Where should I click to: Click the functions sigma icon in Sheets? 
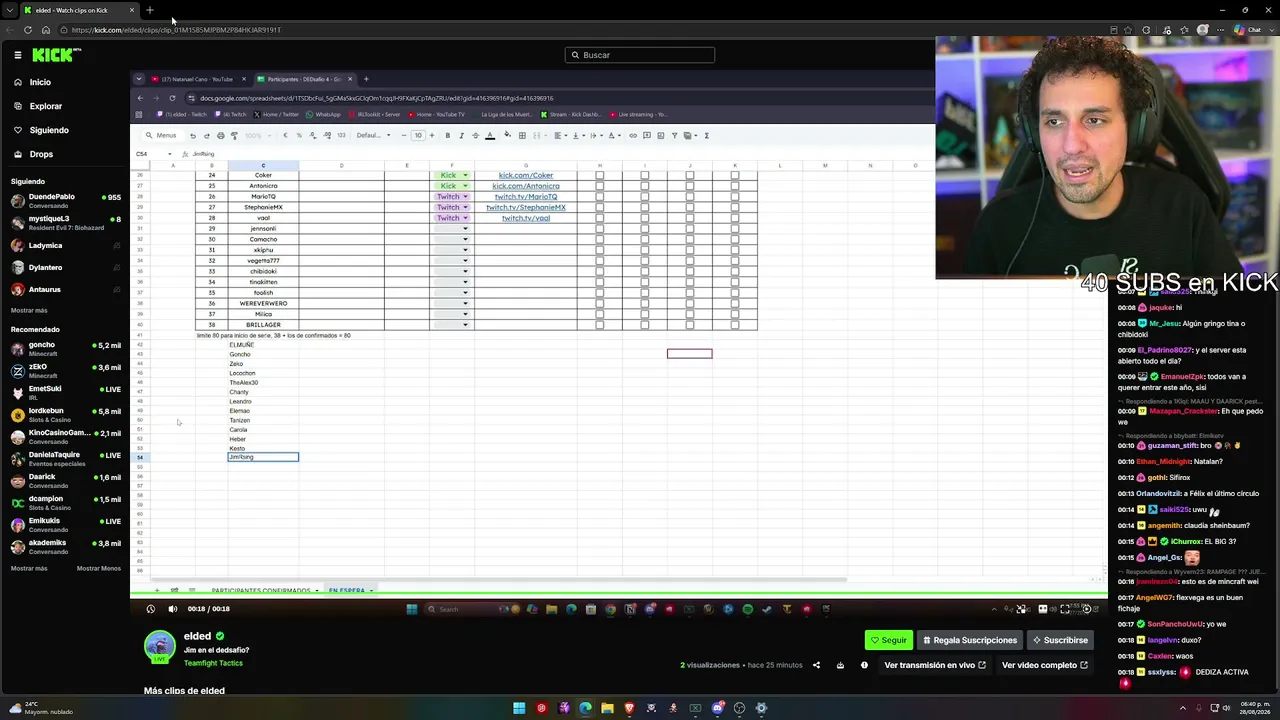point(706,136)
